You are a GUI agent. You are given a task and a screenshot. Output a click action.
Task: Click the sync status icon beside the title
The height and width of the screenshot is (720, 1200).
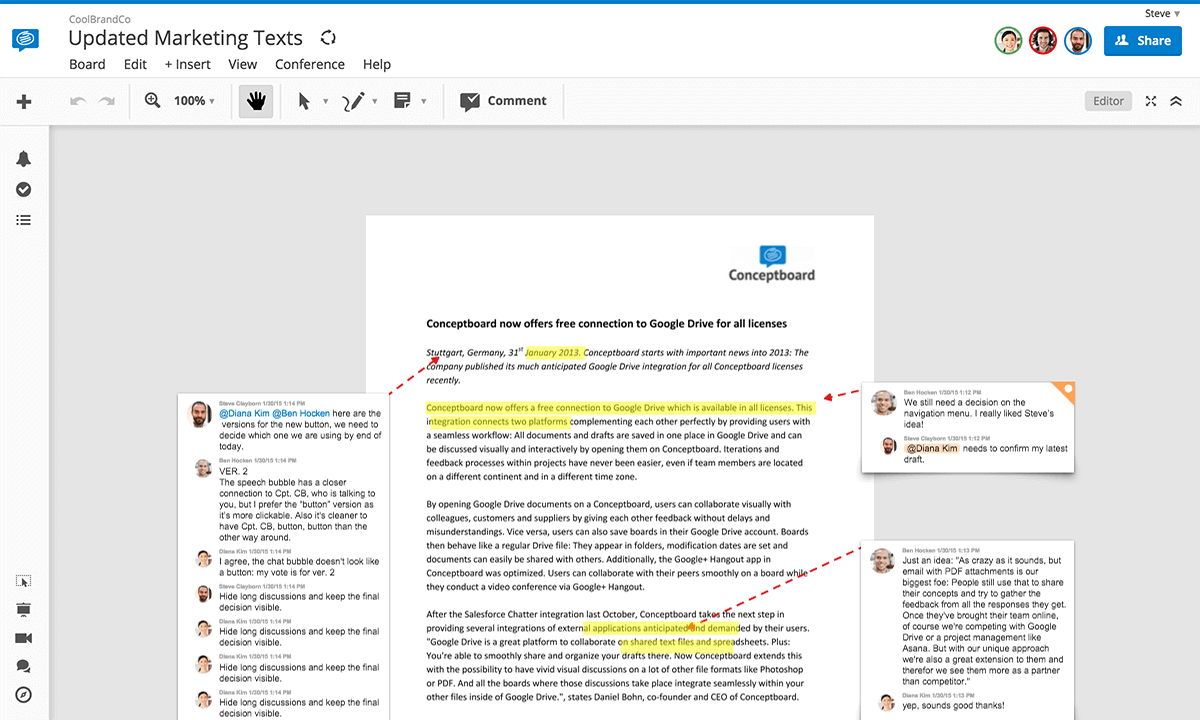328,38
